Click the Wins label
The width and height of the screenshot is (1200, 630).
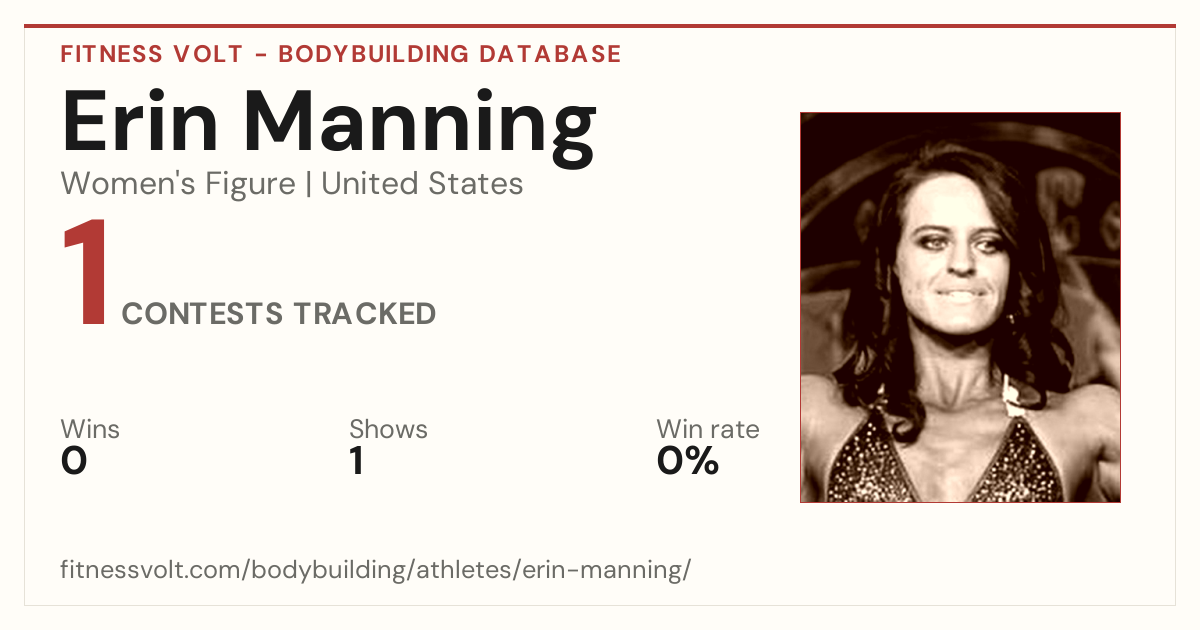(90, 430)
